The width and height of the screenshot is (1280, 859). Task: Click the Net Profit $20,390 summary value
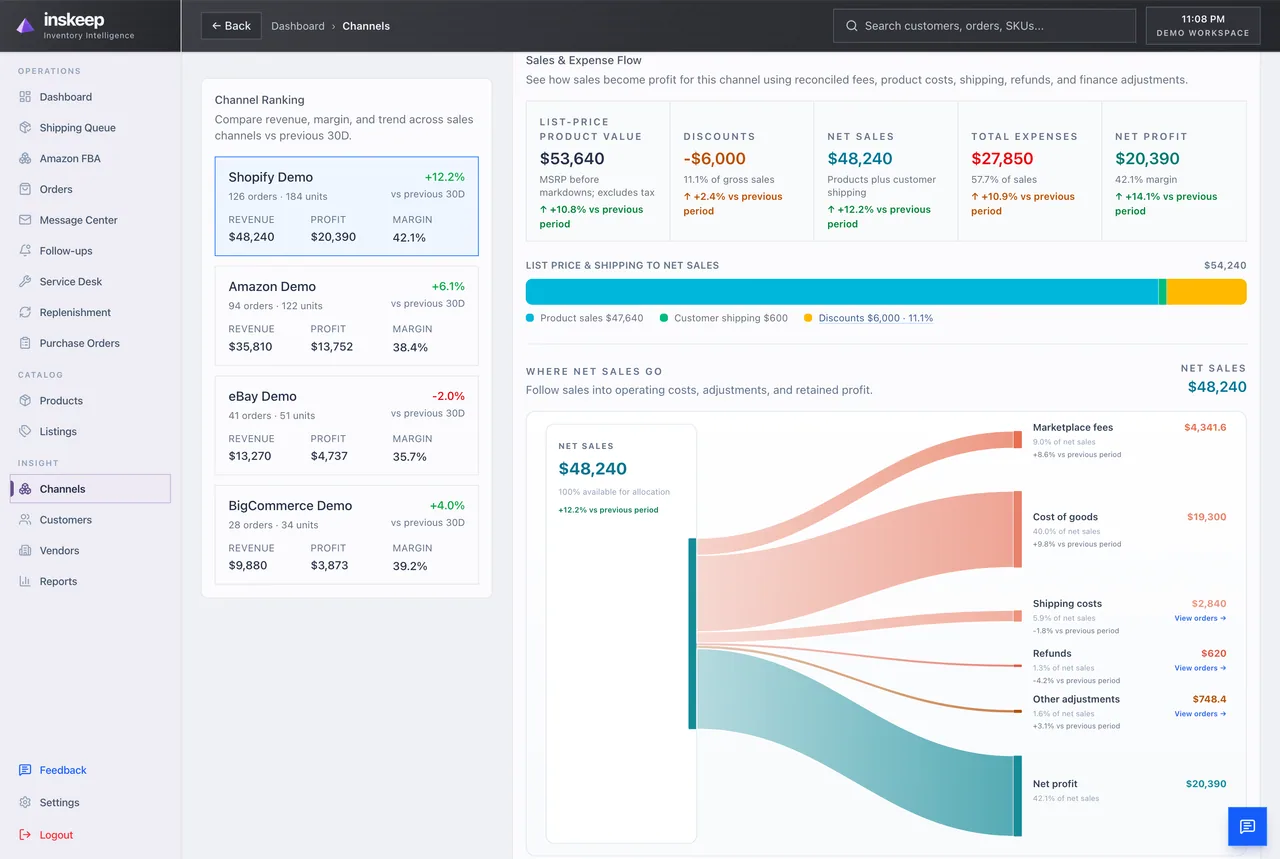[x=1147, y=159]
